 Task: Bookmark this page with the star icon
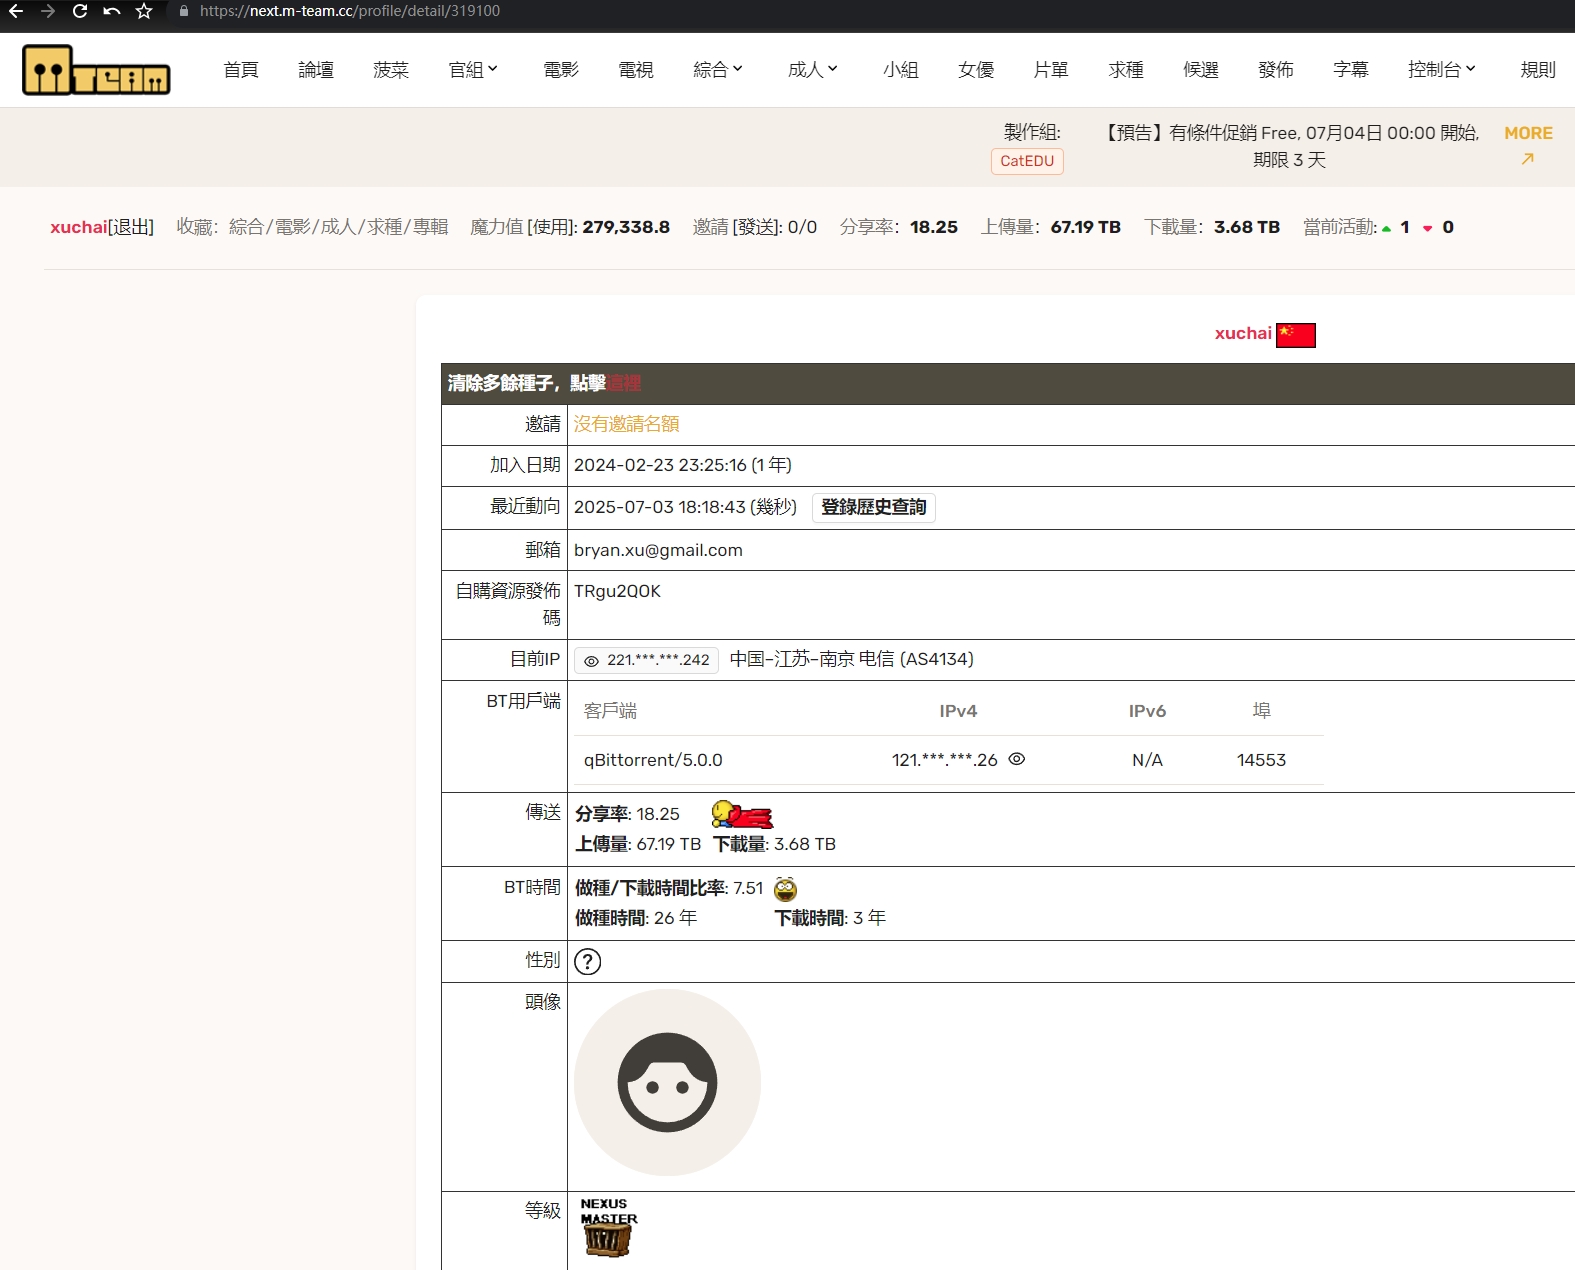click(144, 11)
